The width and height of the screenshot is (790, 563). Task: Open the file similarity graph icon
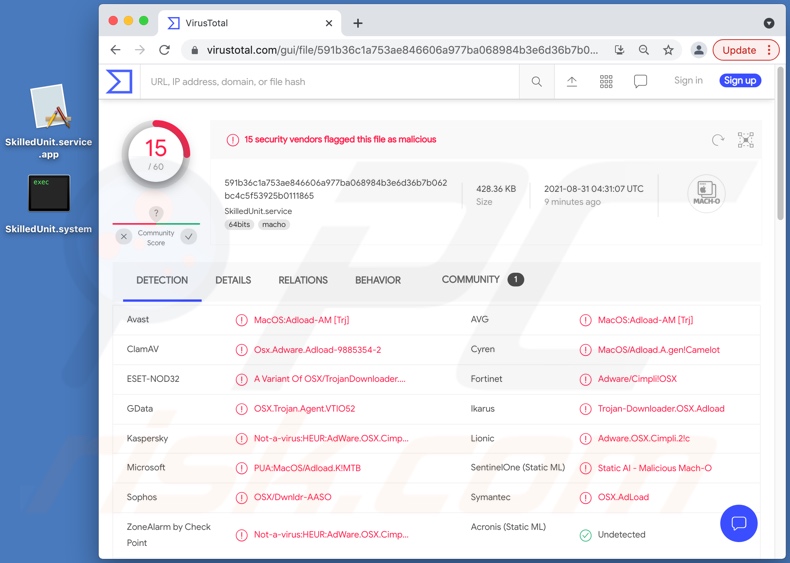click(746, 140)
